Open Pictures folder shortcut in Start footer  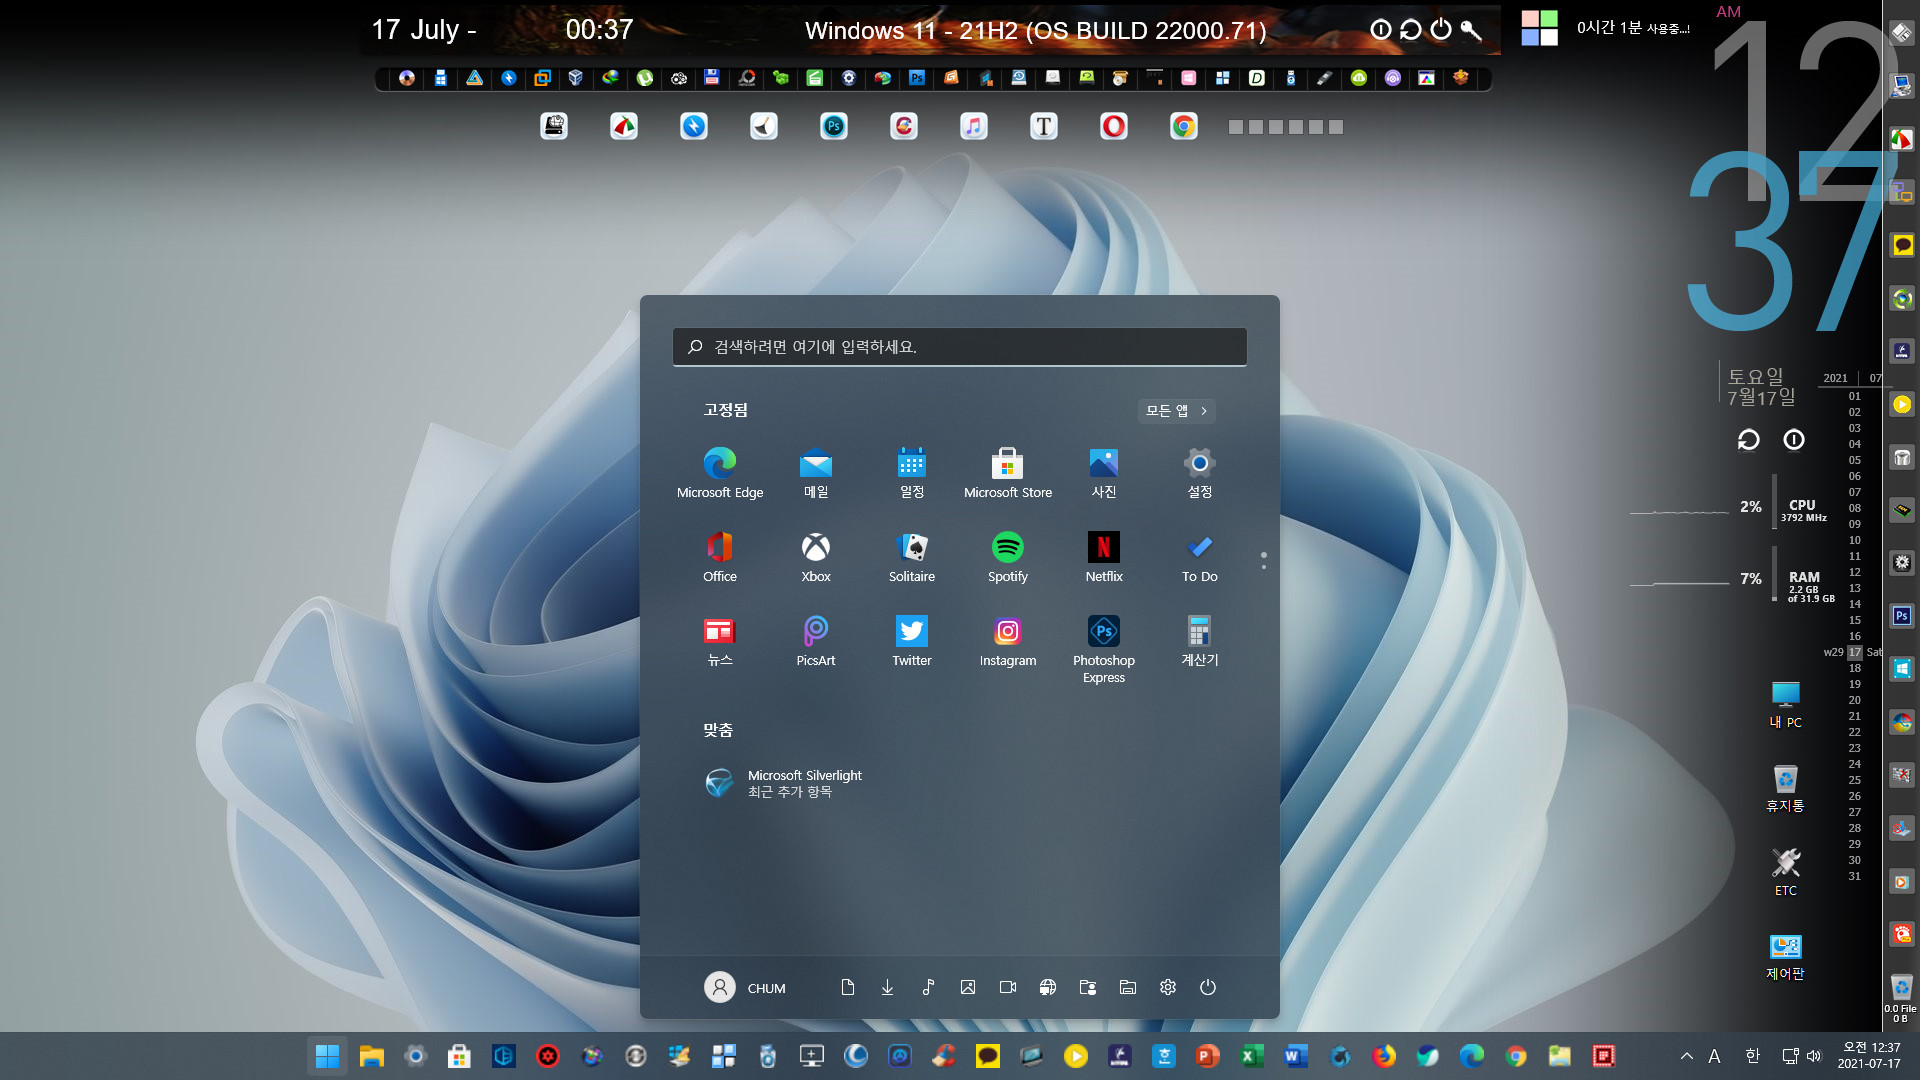click(x=968, y=988)
